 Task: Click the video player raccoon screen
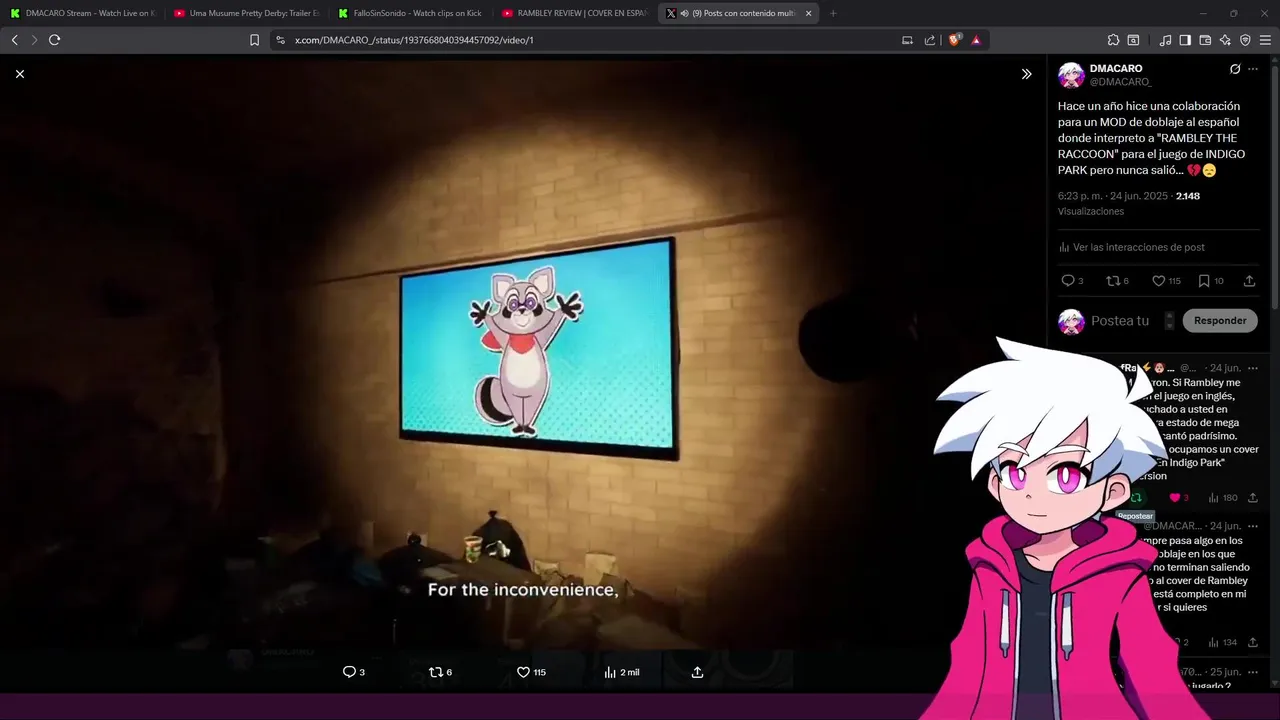click(x=537, y=347)
